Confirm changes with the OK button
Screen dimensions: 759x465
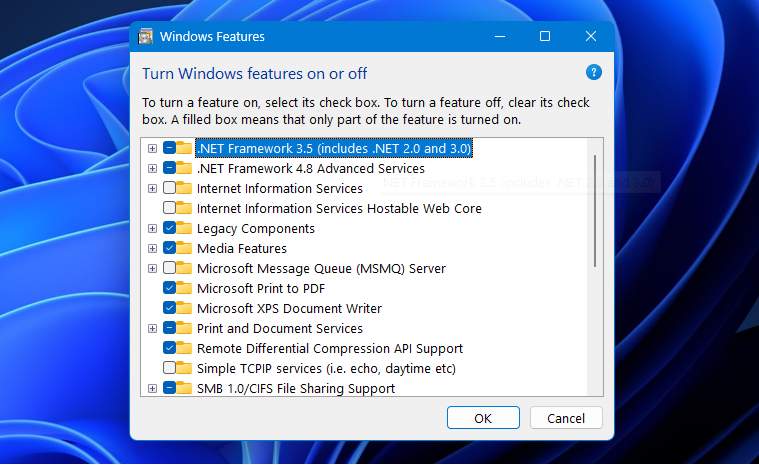click(483, 418)
